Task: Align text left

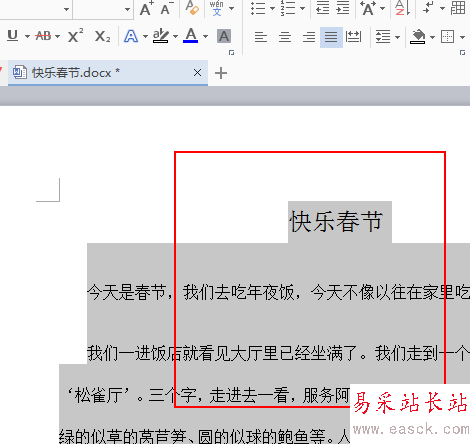Action: (261, 37)
